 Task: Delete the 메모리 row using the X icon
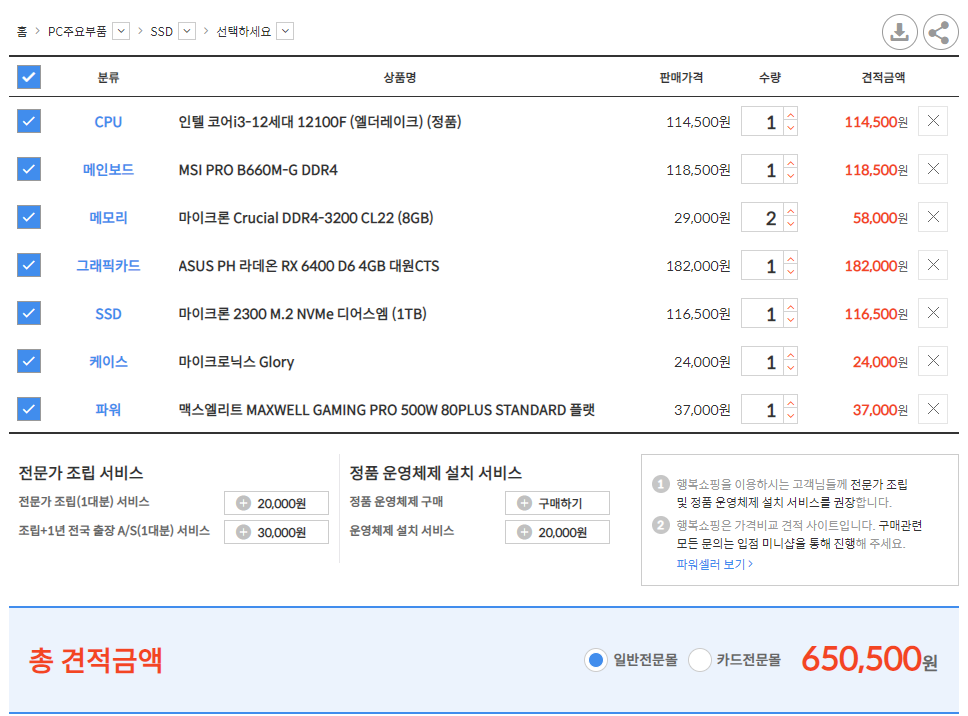tap(933, 217)
